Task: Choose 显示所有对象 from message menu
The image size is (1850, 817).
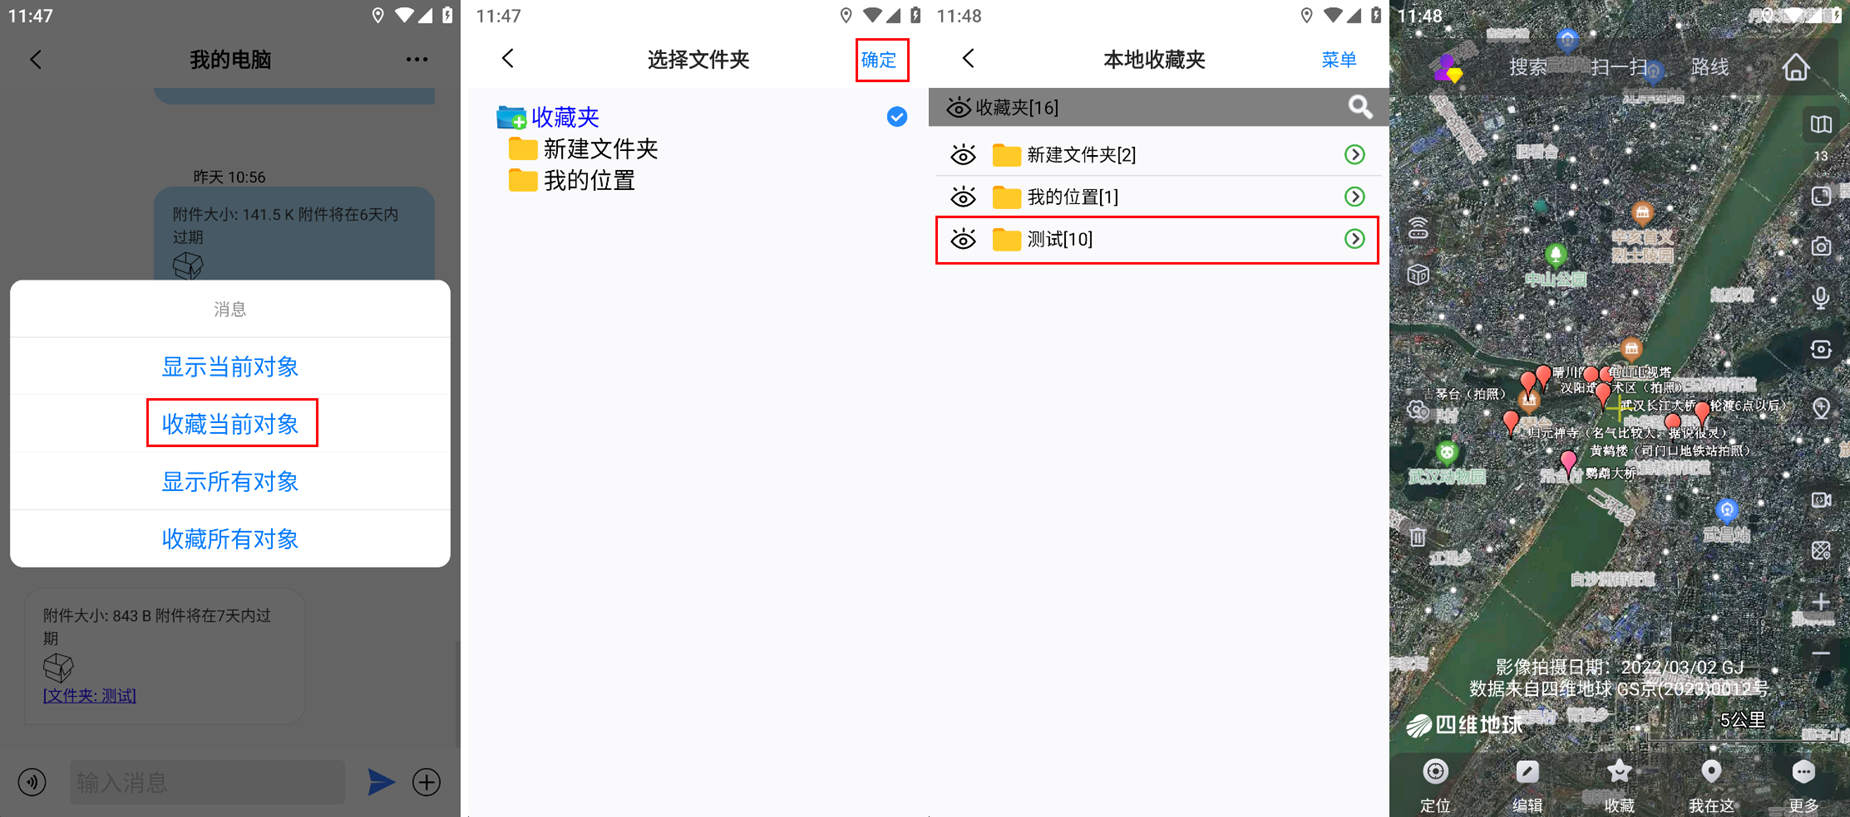Action: (x=231, y=482)
